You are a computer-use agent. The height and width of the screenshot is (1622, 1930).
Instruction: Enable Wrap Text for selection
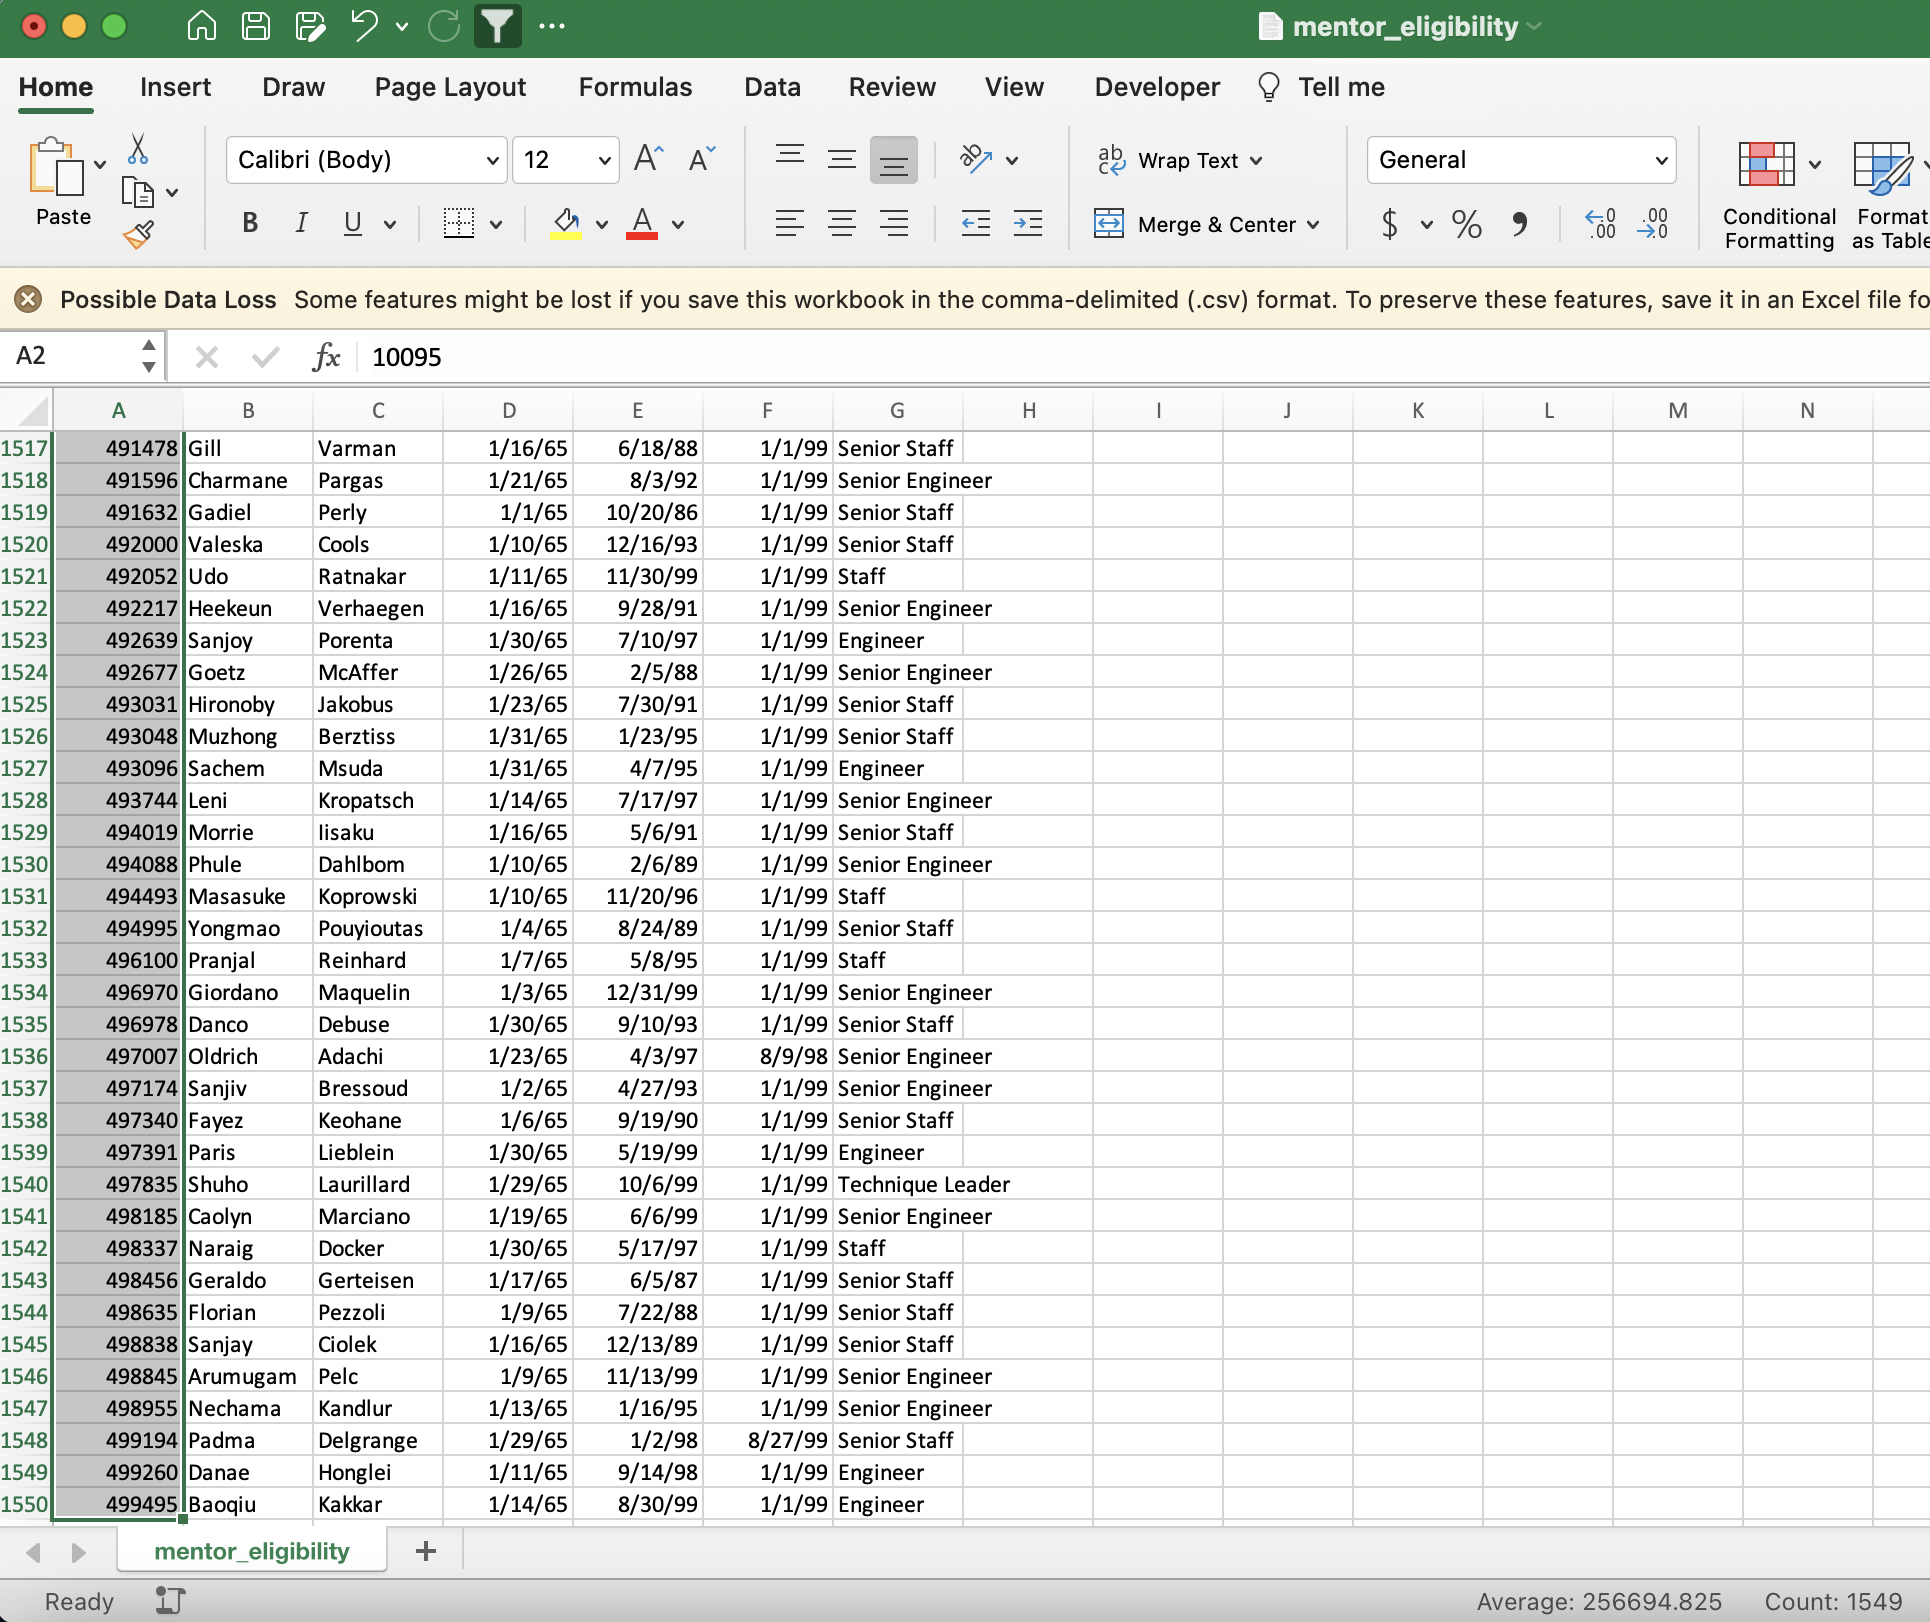pos(1182,160)
